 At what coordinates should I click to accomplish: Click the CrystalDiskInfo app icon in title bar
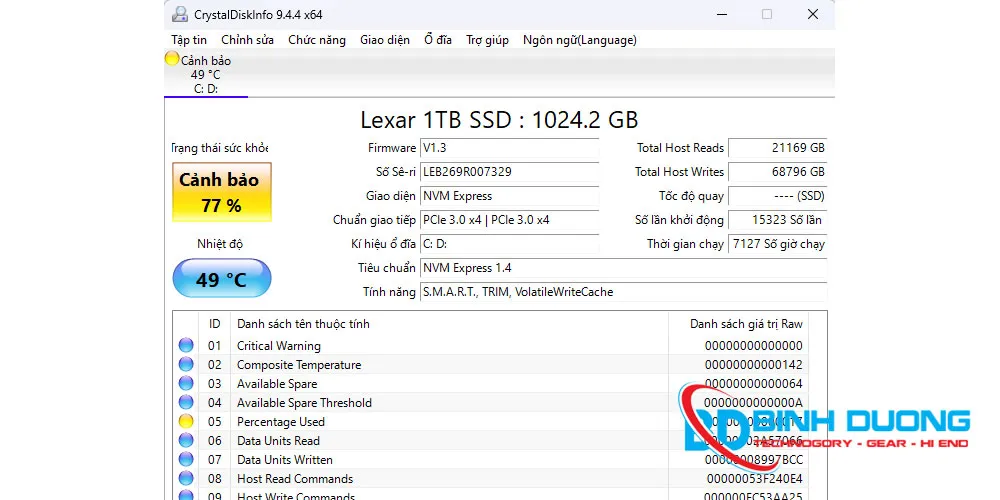point(180,14)
